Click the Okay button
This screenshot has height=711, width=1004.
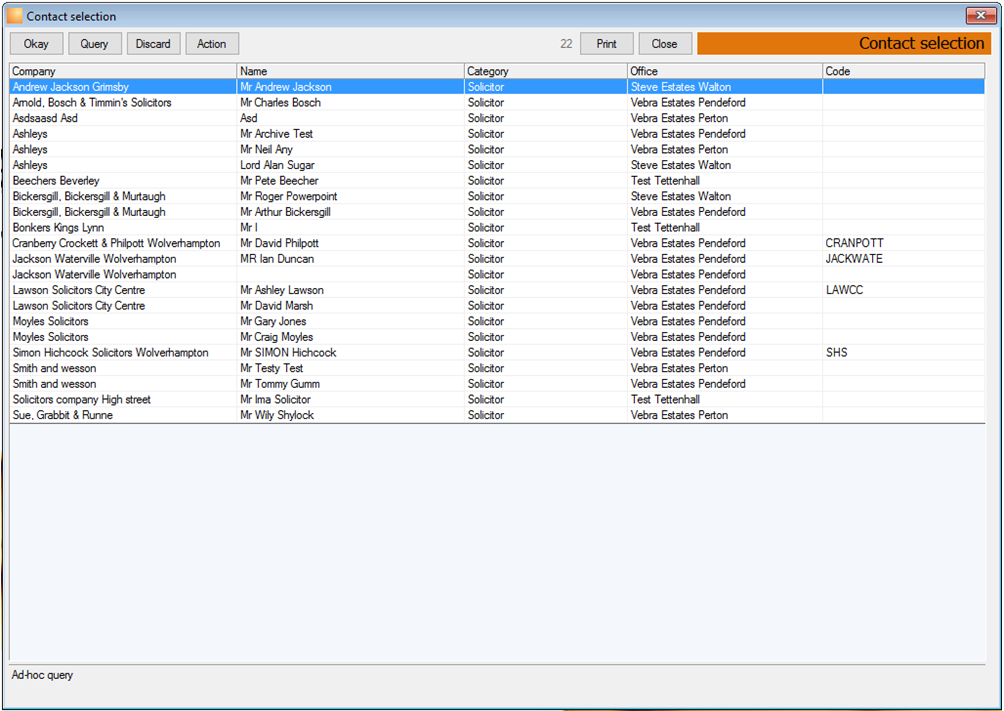[x=36, y=44]
